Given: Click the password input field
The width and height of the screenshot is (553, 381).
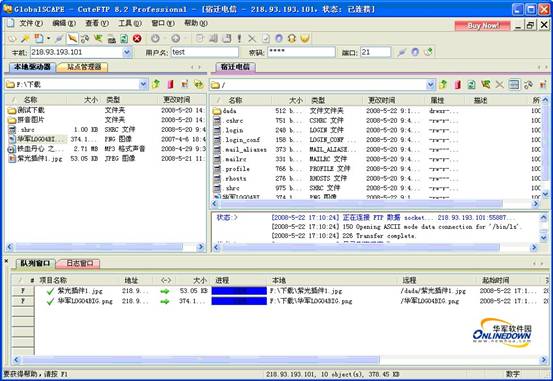Looking at the screenshot, I should (x=301, y=52).
